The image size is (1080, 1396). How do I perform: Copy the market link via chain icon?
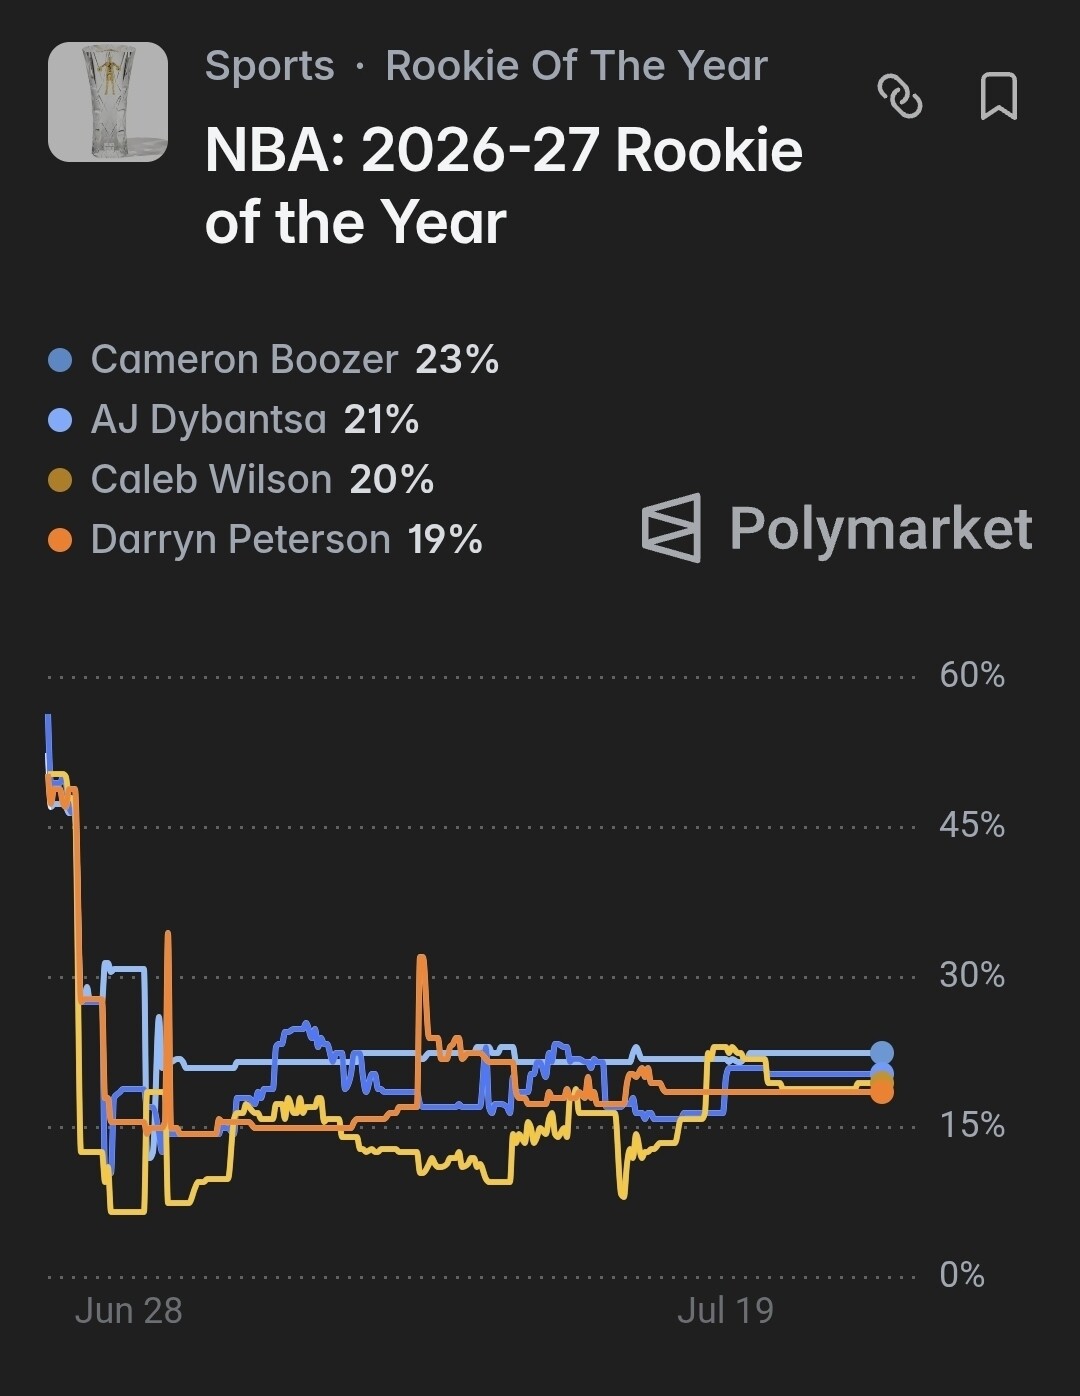tap(899, 96)
